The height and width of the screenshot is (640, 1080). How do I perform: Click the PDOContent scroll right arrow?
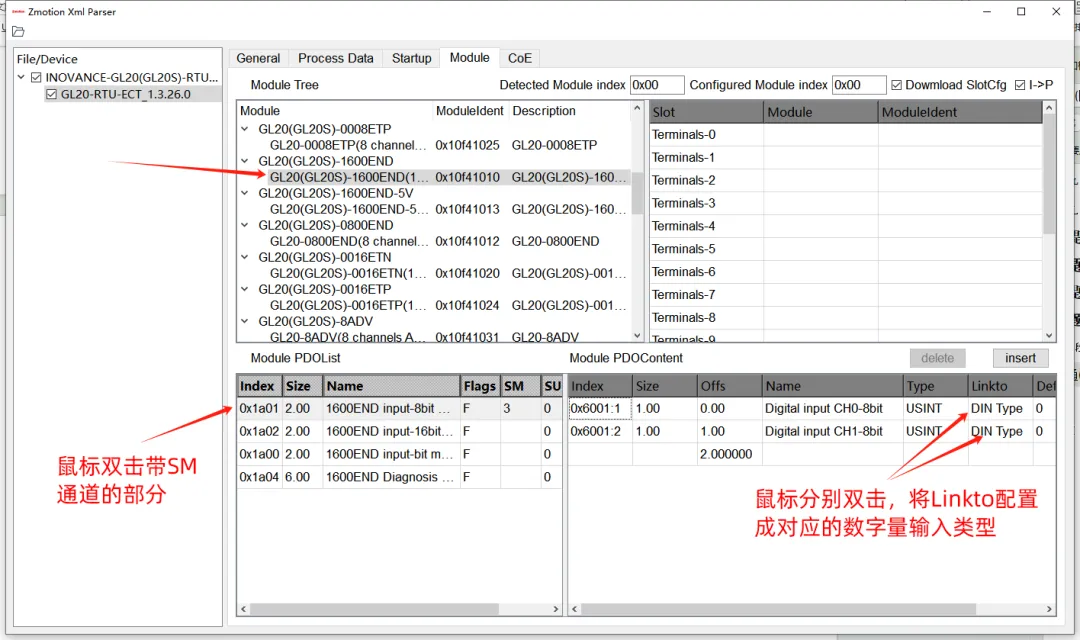tap(1049, 609)
